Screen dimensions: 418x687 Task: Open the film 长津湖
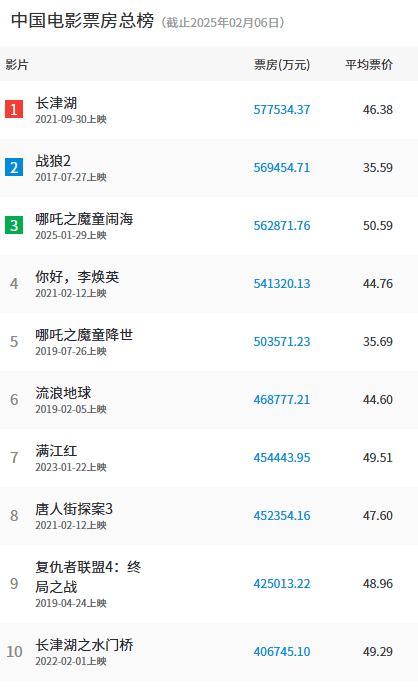click(x=56, y=103)
